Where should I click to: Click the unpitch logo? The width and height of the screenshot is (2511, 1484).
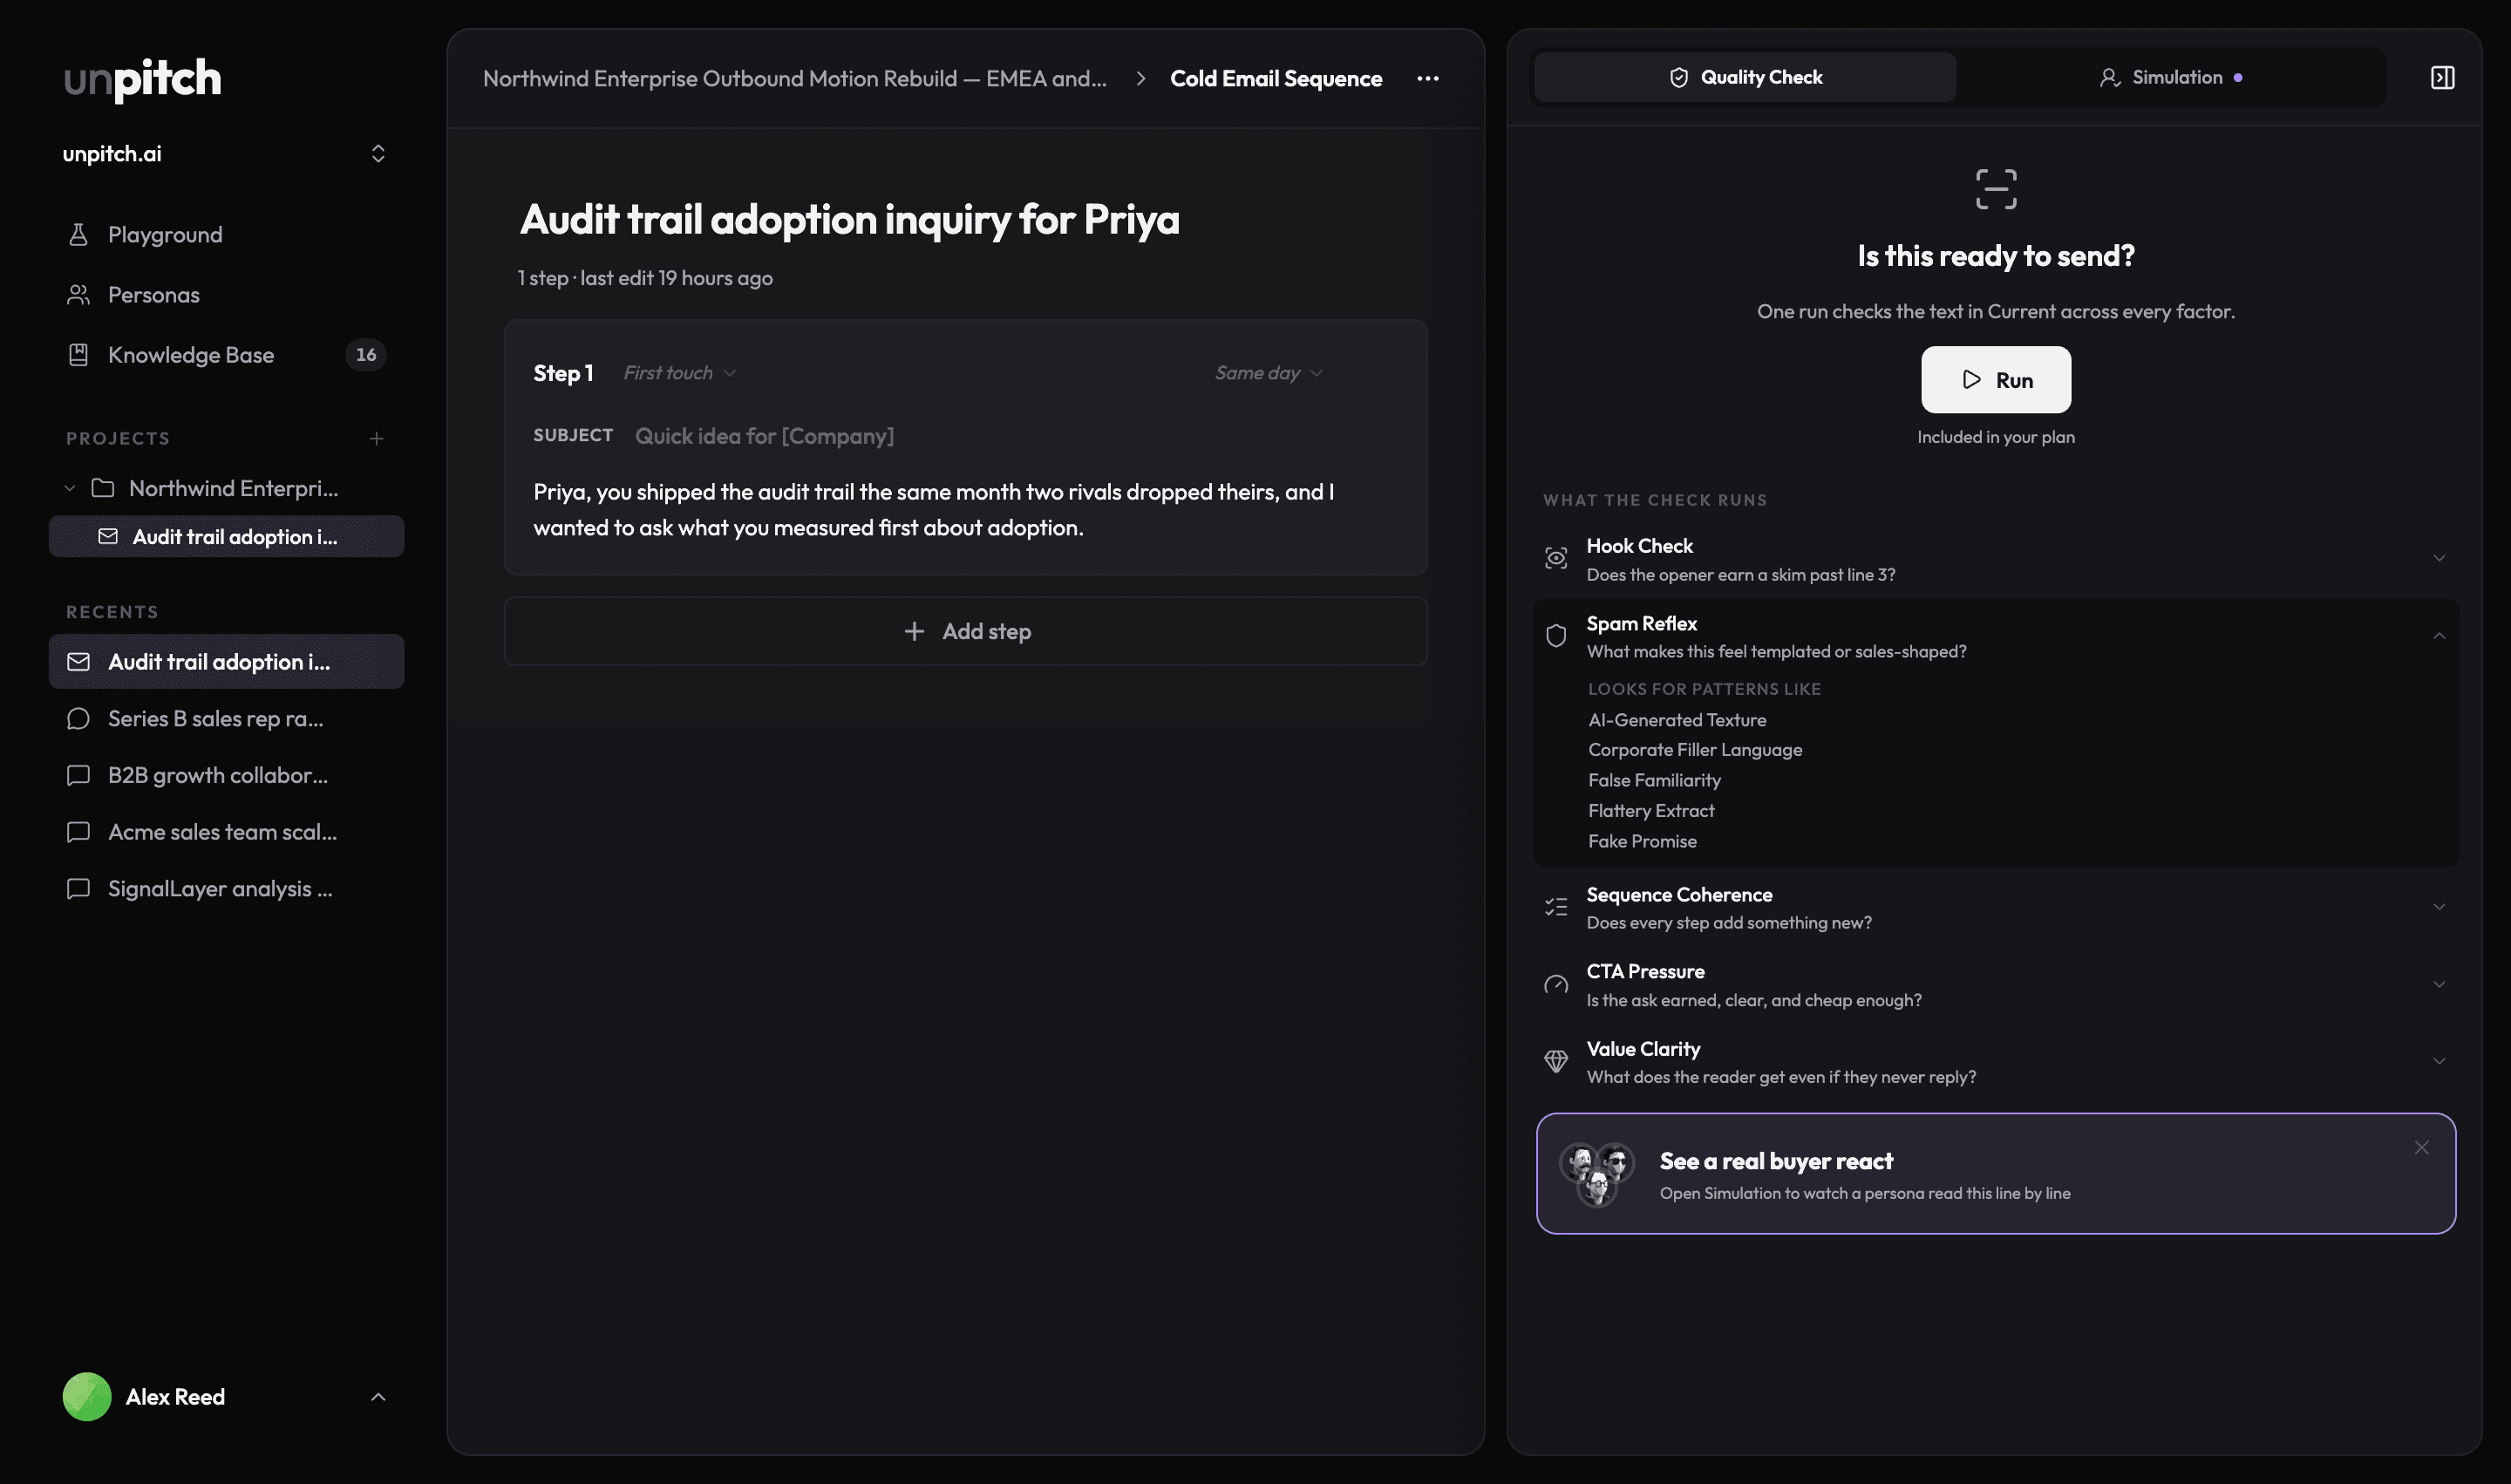point(143,79)
